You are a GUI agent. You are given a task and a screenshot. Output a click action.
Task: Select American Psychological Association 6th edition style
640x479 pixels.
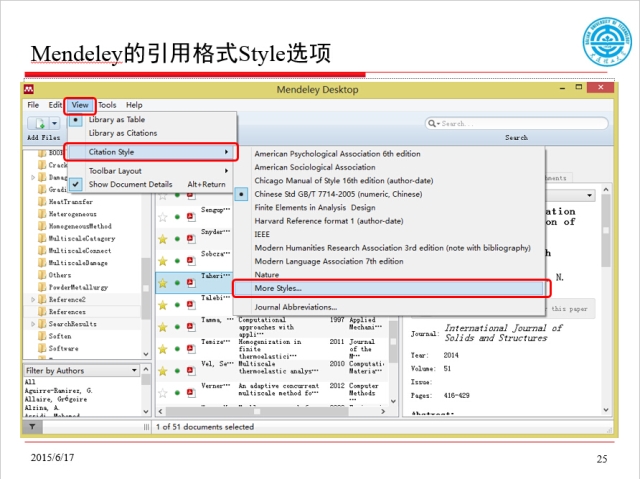(x=338, y=154)
